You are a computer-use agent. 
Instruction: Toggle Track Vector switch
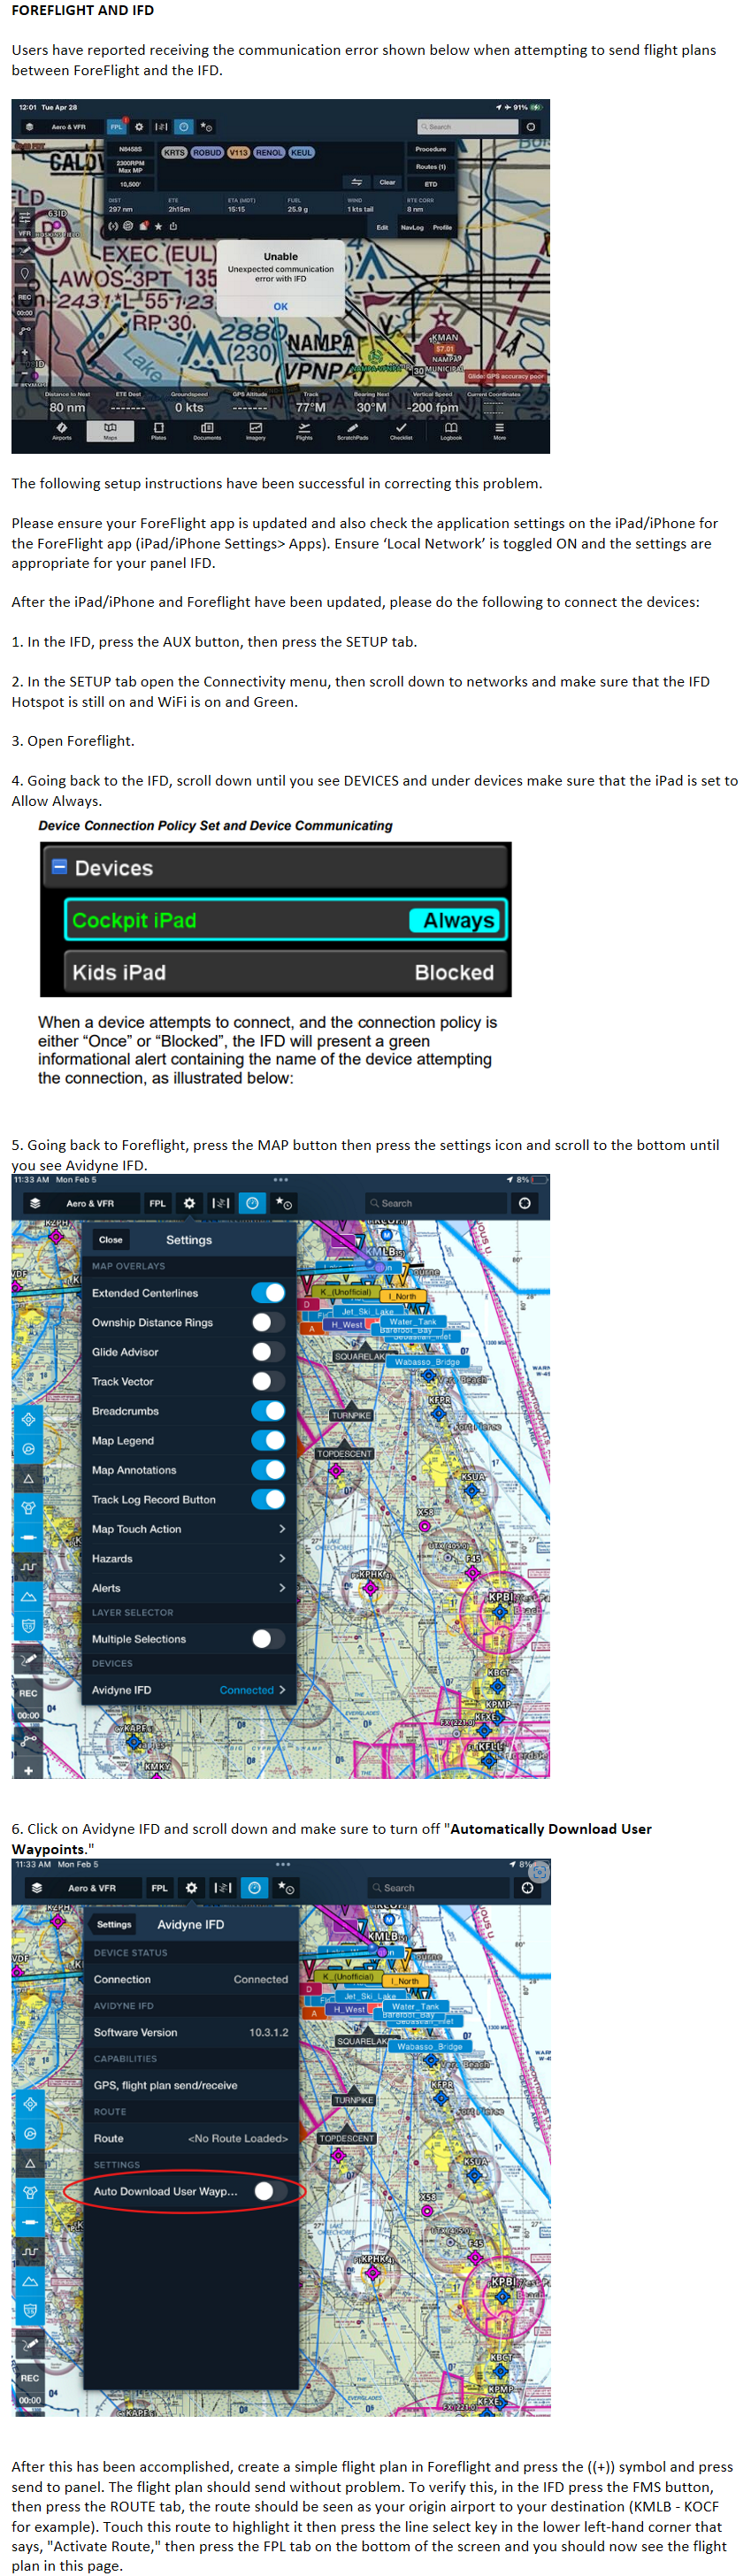(268, 1381)
